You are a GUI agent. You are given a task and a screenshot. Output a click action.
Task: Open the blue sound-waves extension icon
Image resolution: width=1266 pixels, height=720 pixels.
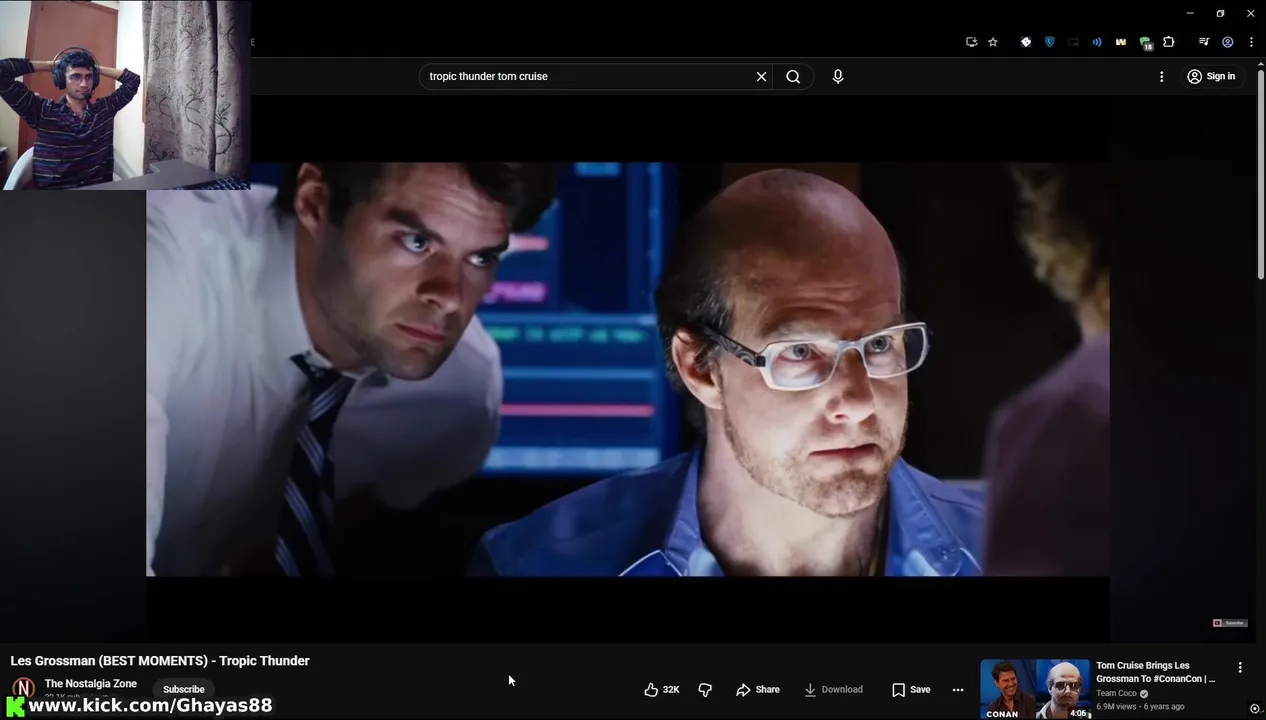(1097, 42)
